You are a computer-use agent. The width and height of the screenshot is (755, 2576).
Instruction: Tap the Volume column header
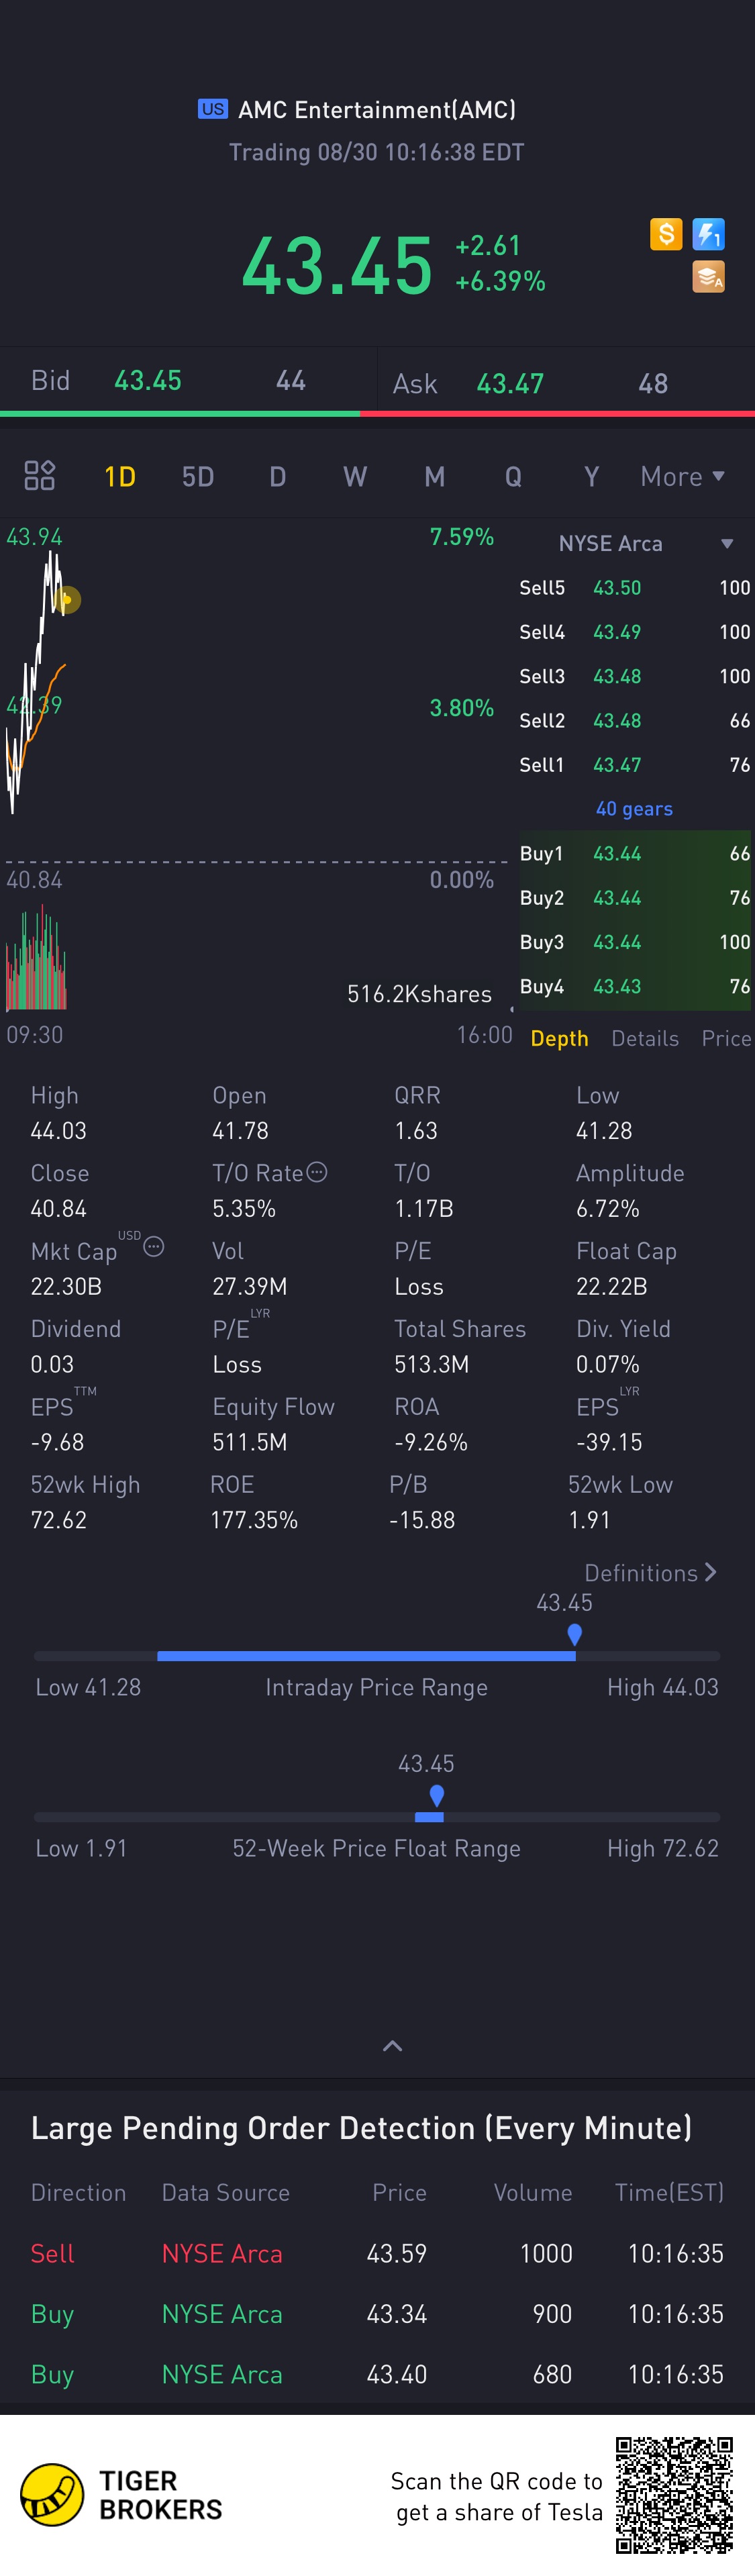pyautogui.click(x=533, y=2192)
